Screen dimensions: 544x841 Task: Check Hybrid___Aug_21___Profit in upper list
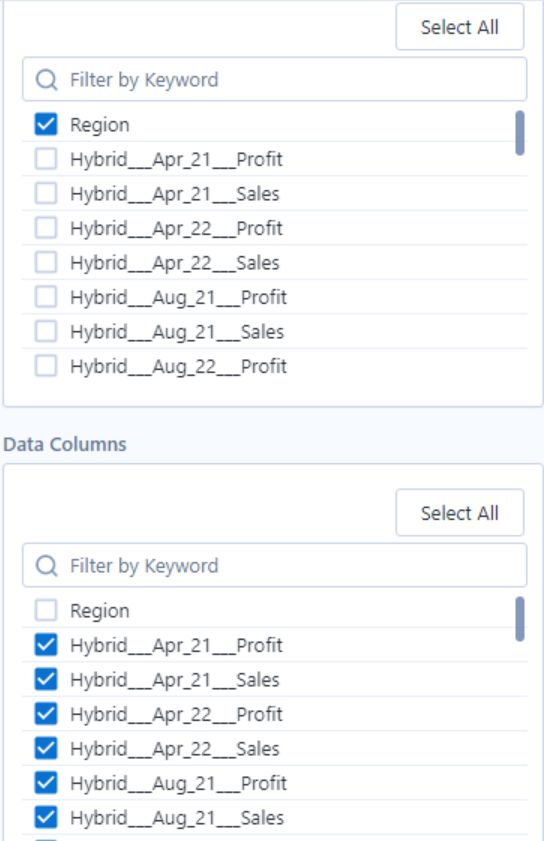(46, 297)
